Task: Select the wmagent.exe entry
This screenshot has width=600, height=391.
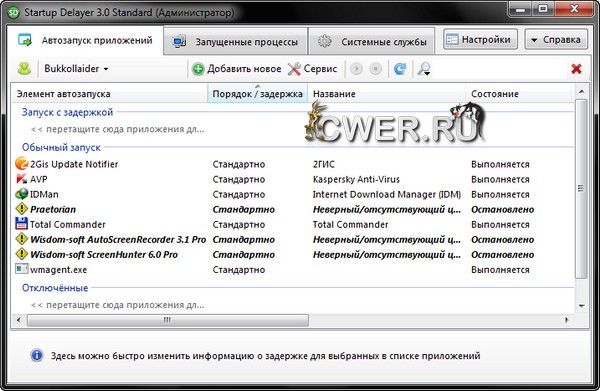Action: click(x=59, y=270)
